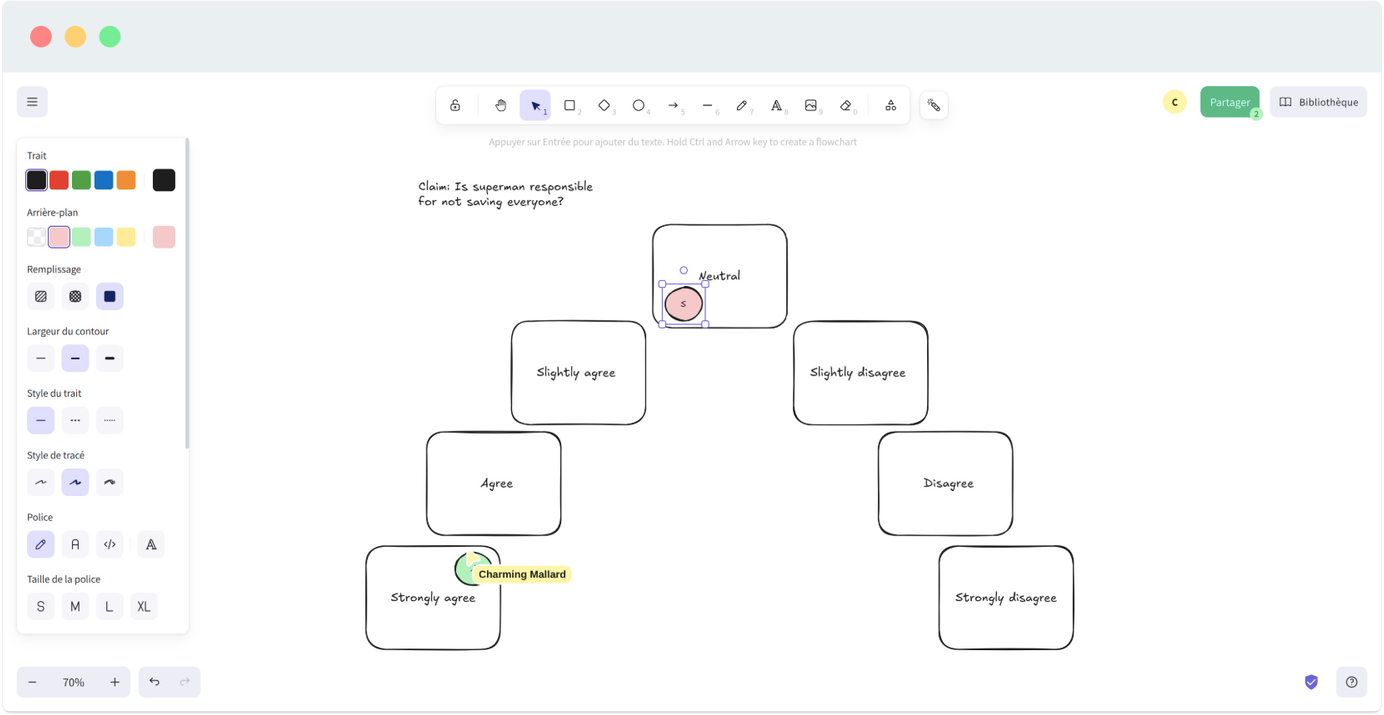
Task: Set the dashed stroke style
Action: coord(75,420)
